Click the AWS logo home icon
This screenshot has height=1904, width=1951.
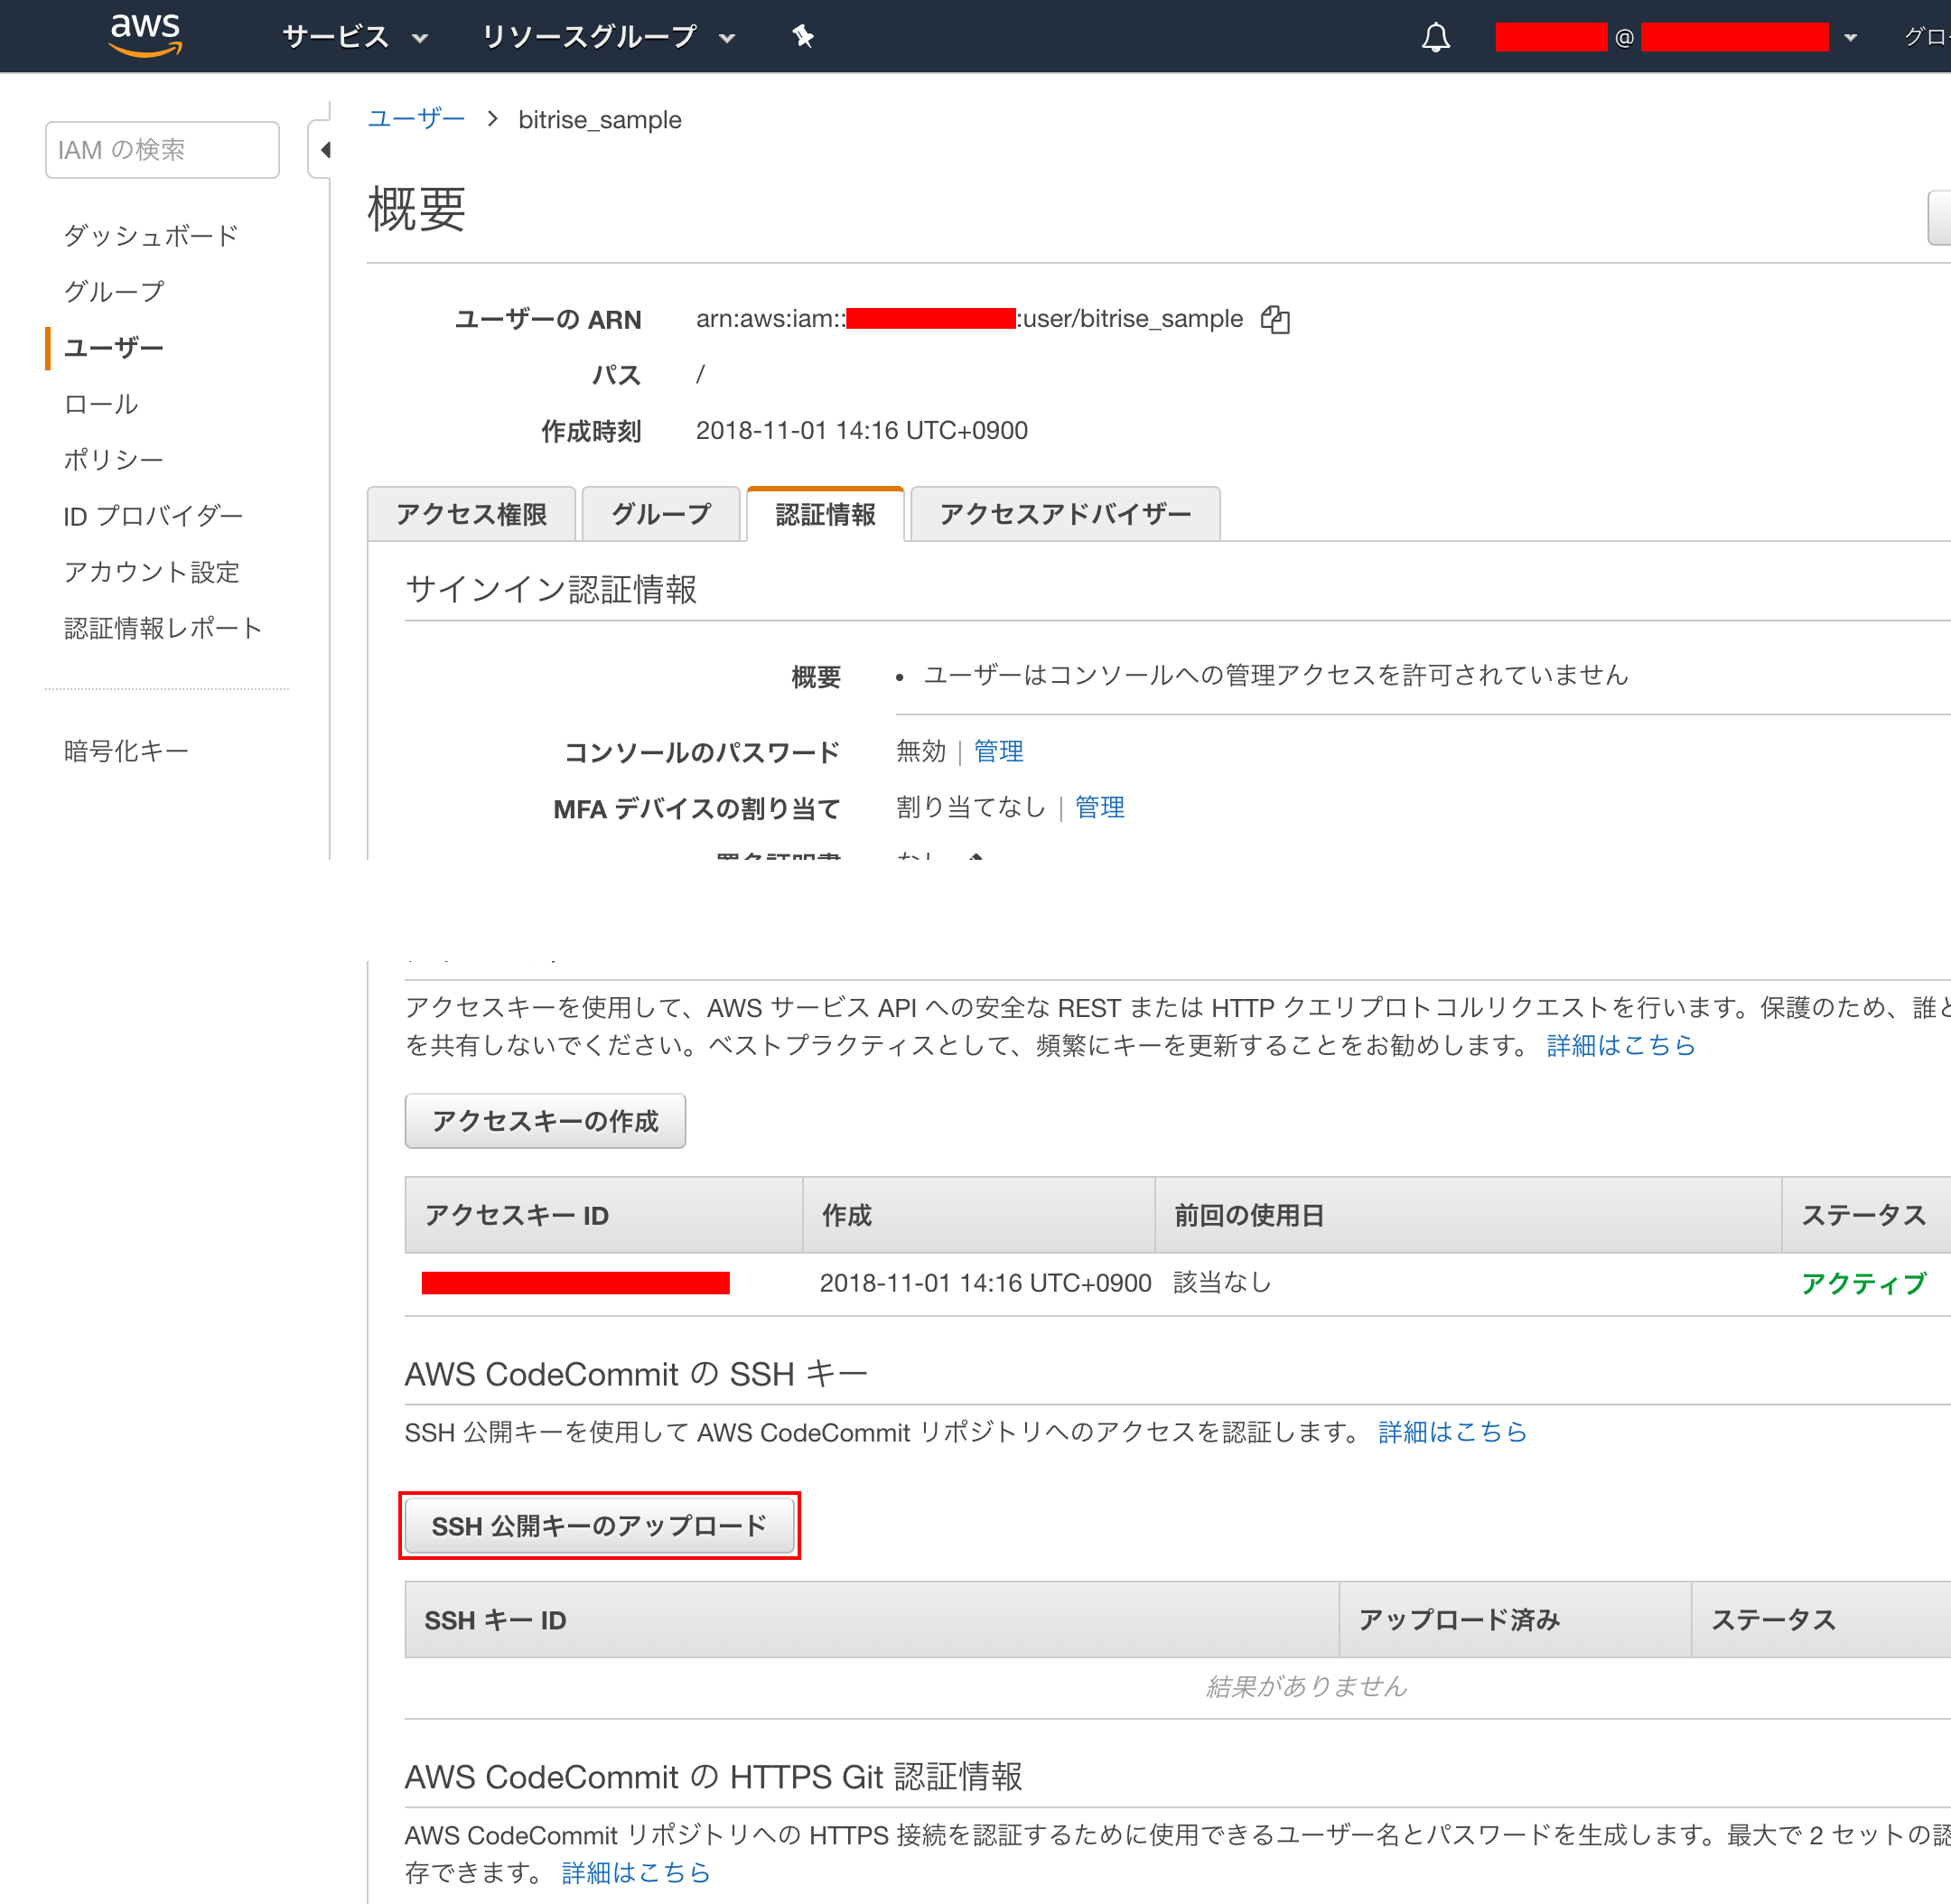click(145, 36)
